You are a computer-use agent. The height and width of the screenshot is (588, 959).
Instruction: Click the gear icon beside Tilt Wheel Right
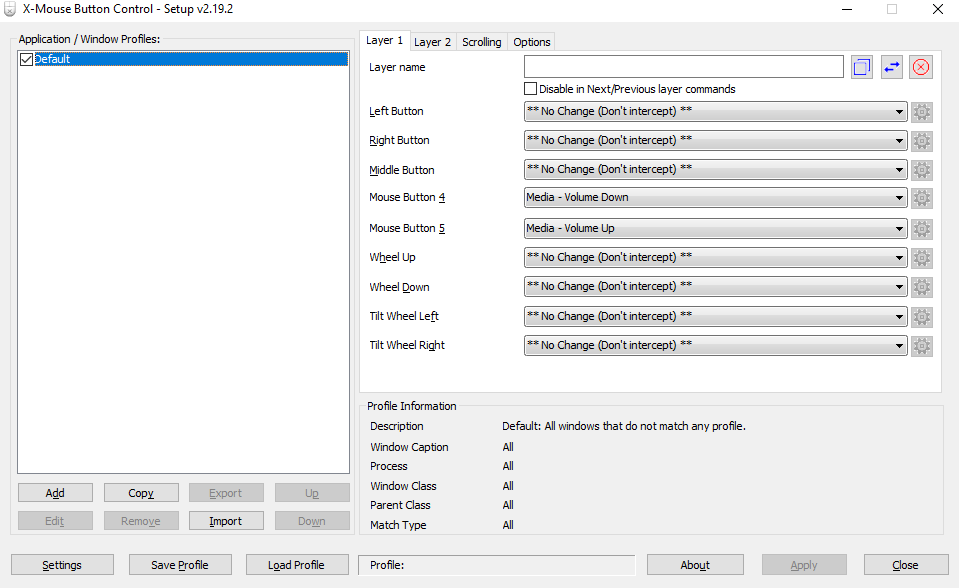922,346
